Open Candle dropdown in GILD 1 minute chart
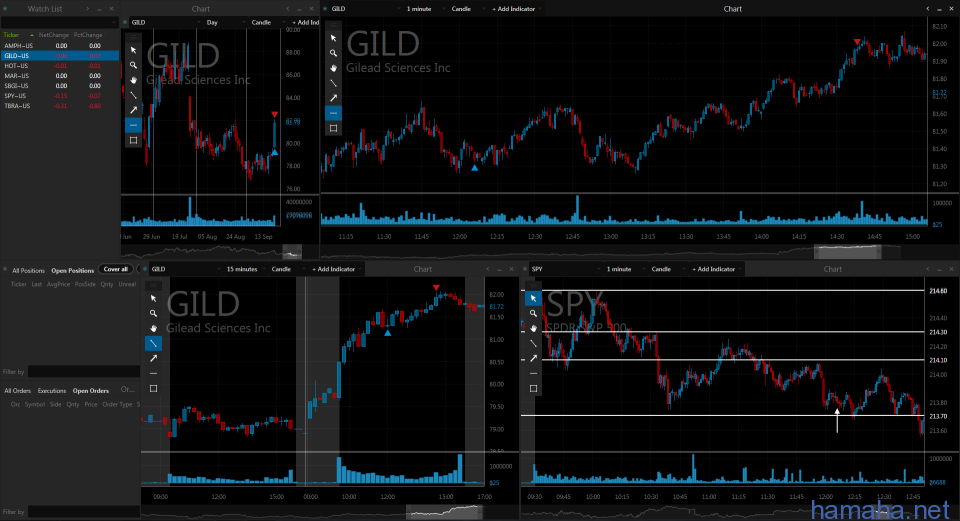This screenshot has height=521, width=960. [x=466, y=9]
